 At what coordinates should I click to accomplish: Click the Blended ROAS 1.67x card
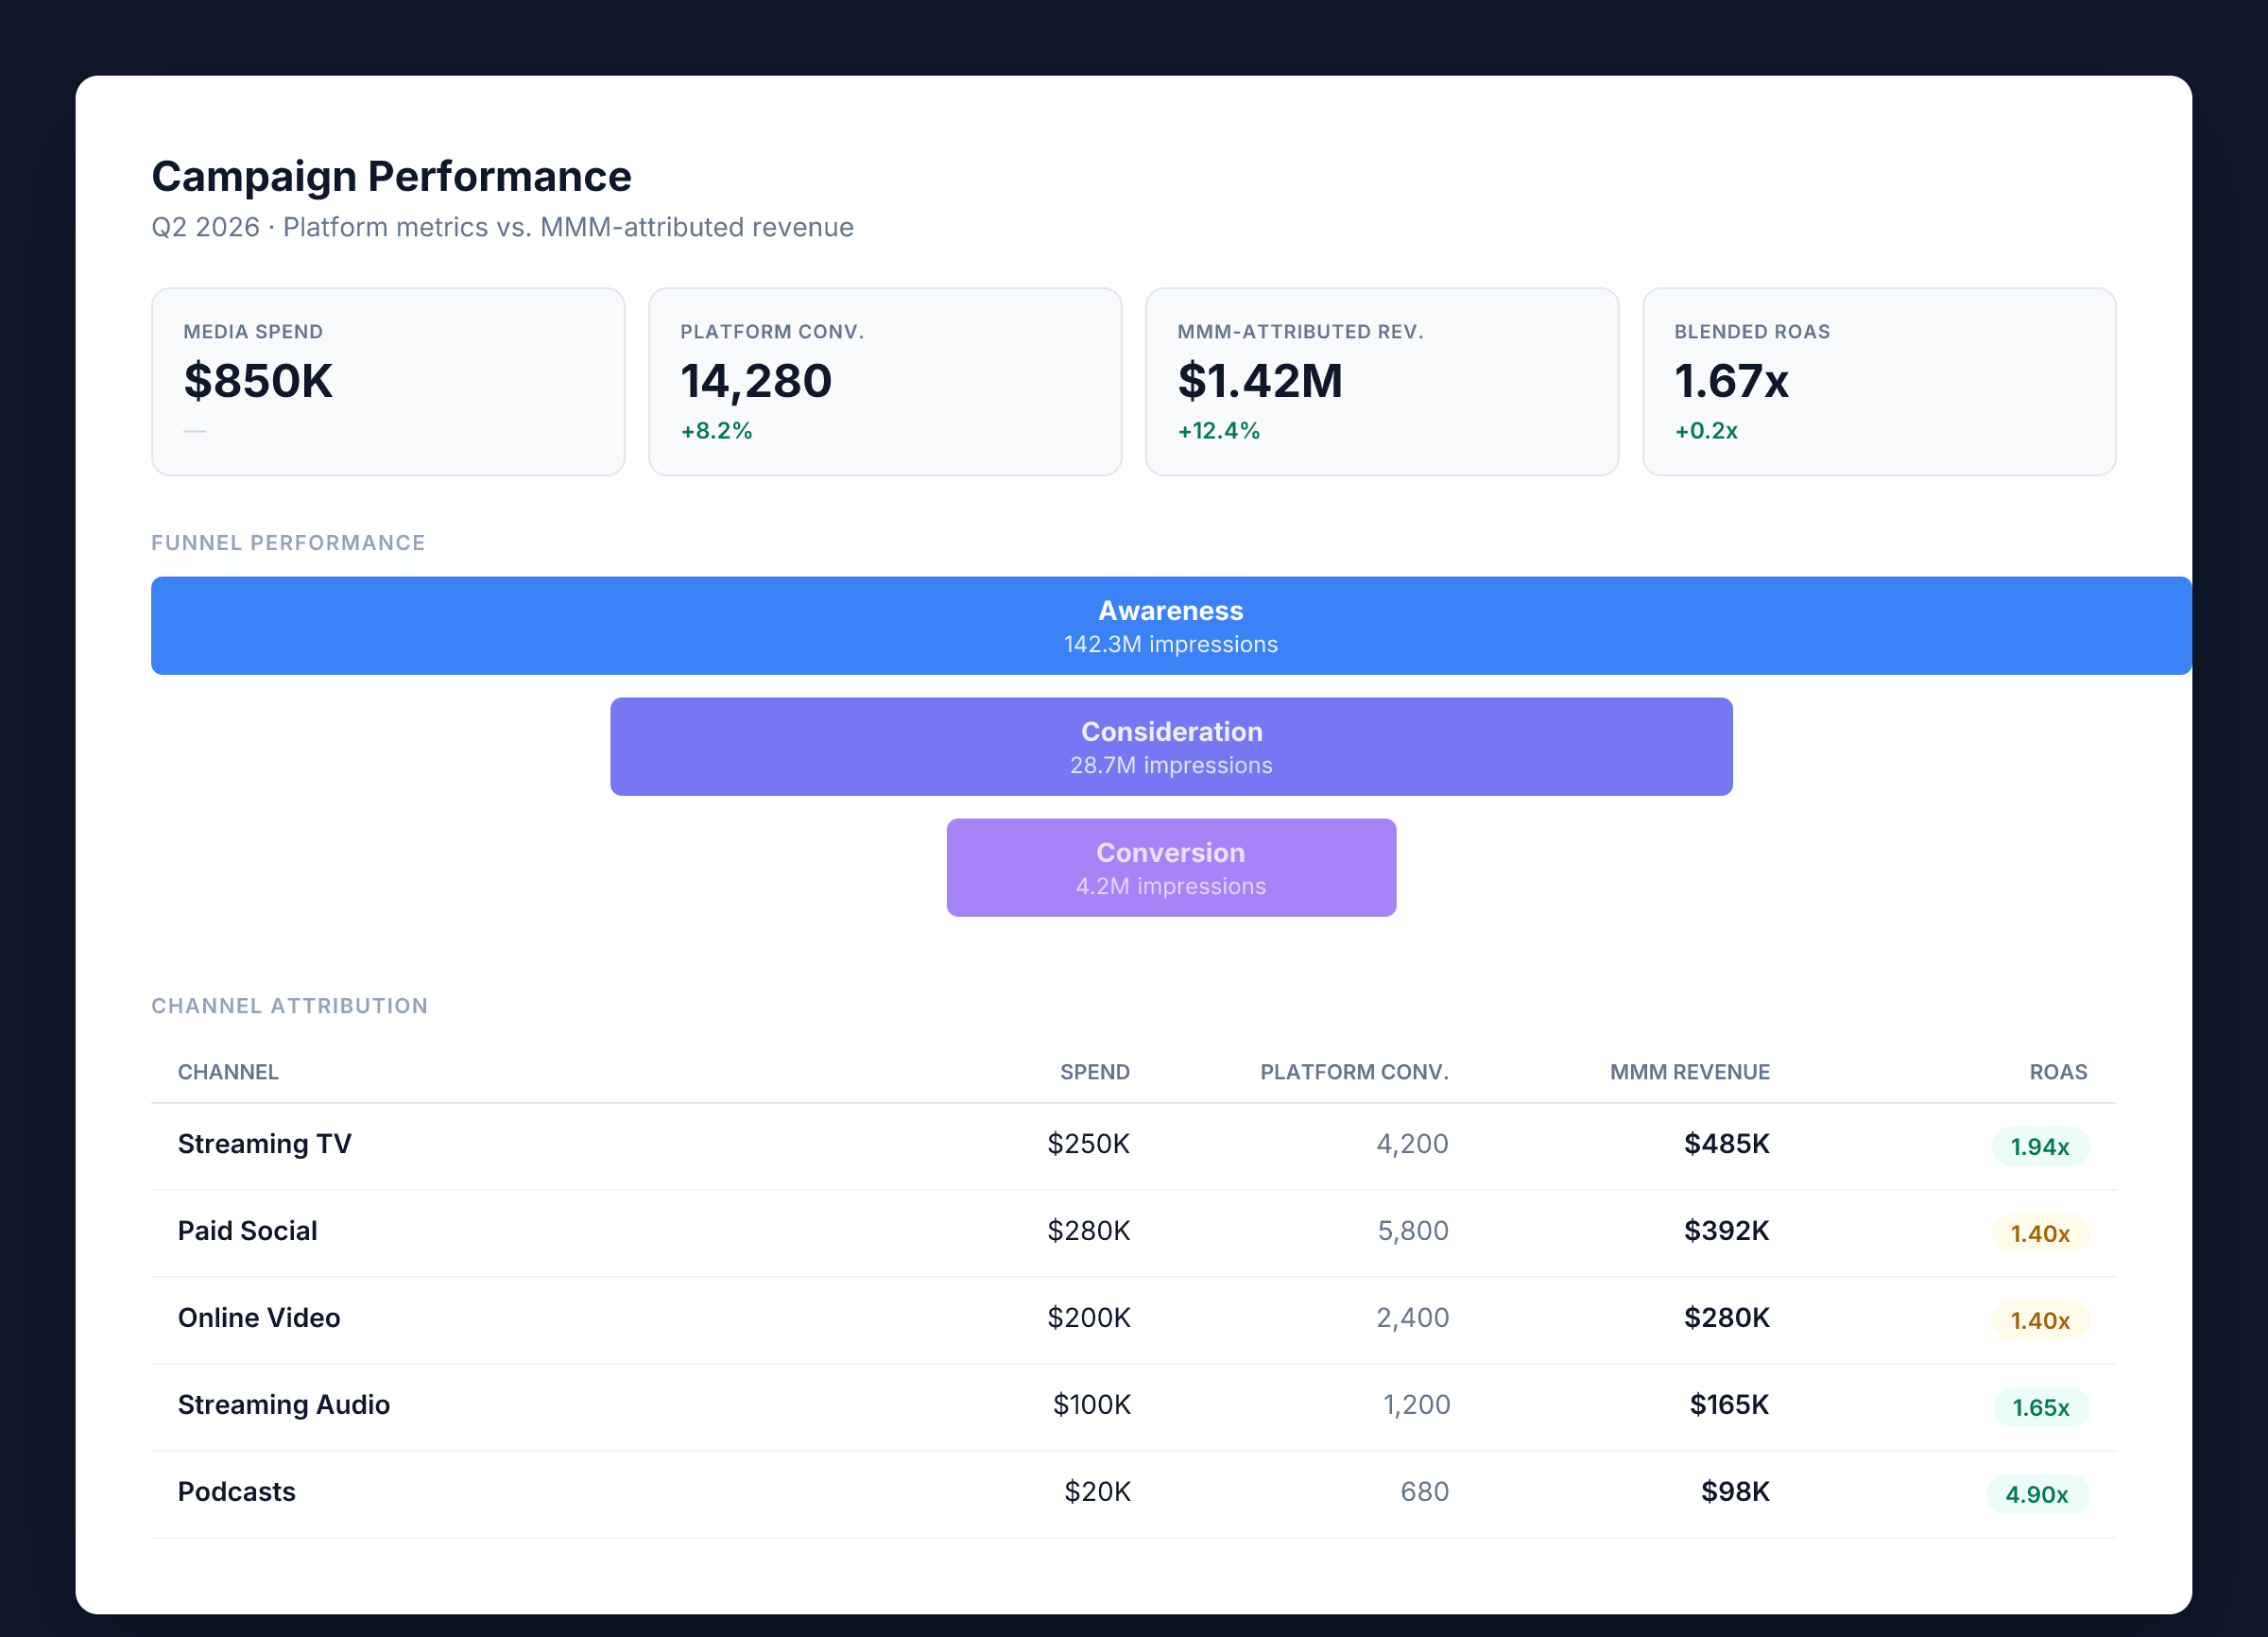click(1878, 381)
